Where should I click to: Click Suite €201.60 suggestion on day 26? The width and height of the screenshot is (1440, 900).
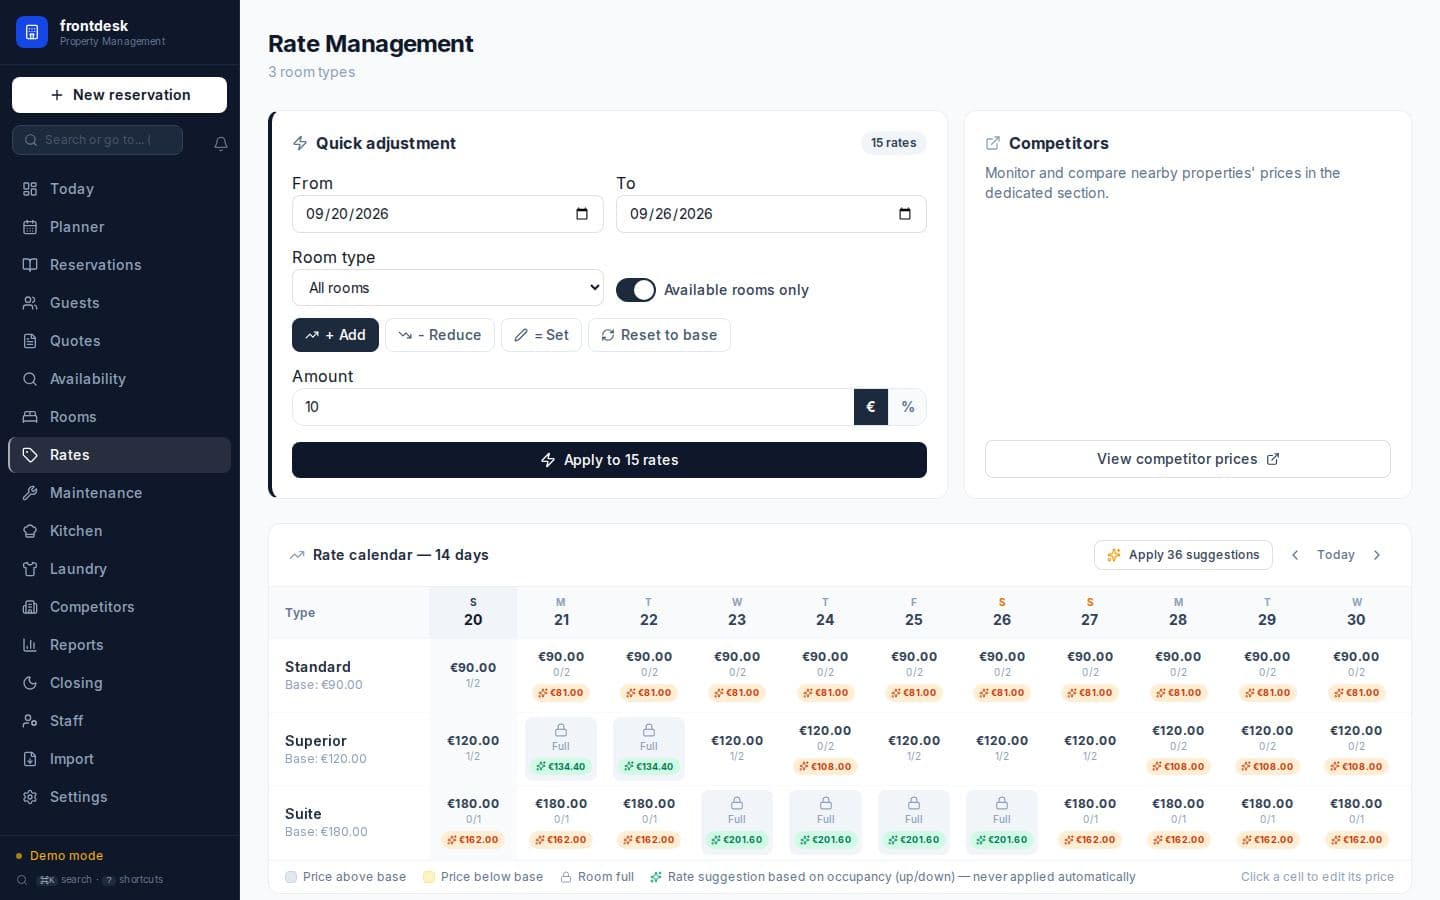1002,840
